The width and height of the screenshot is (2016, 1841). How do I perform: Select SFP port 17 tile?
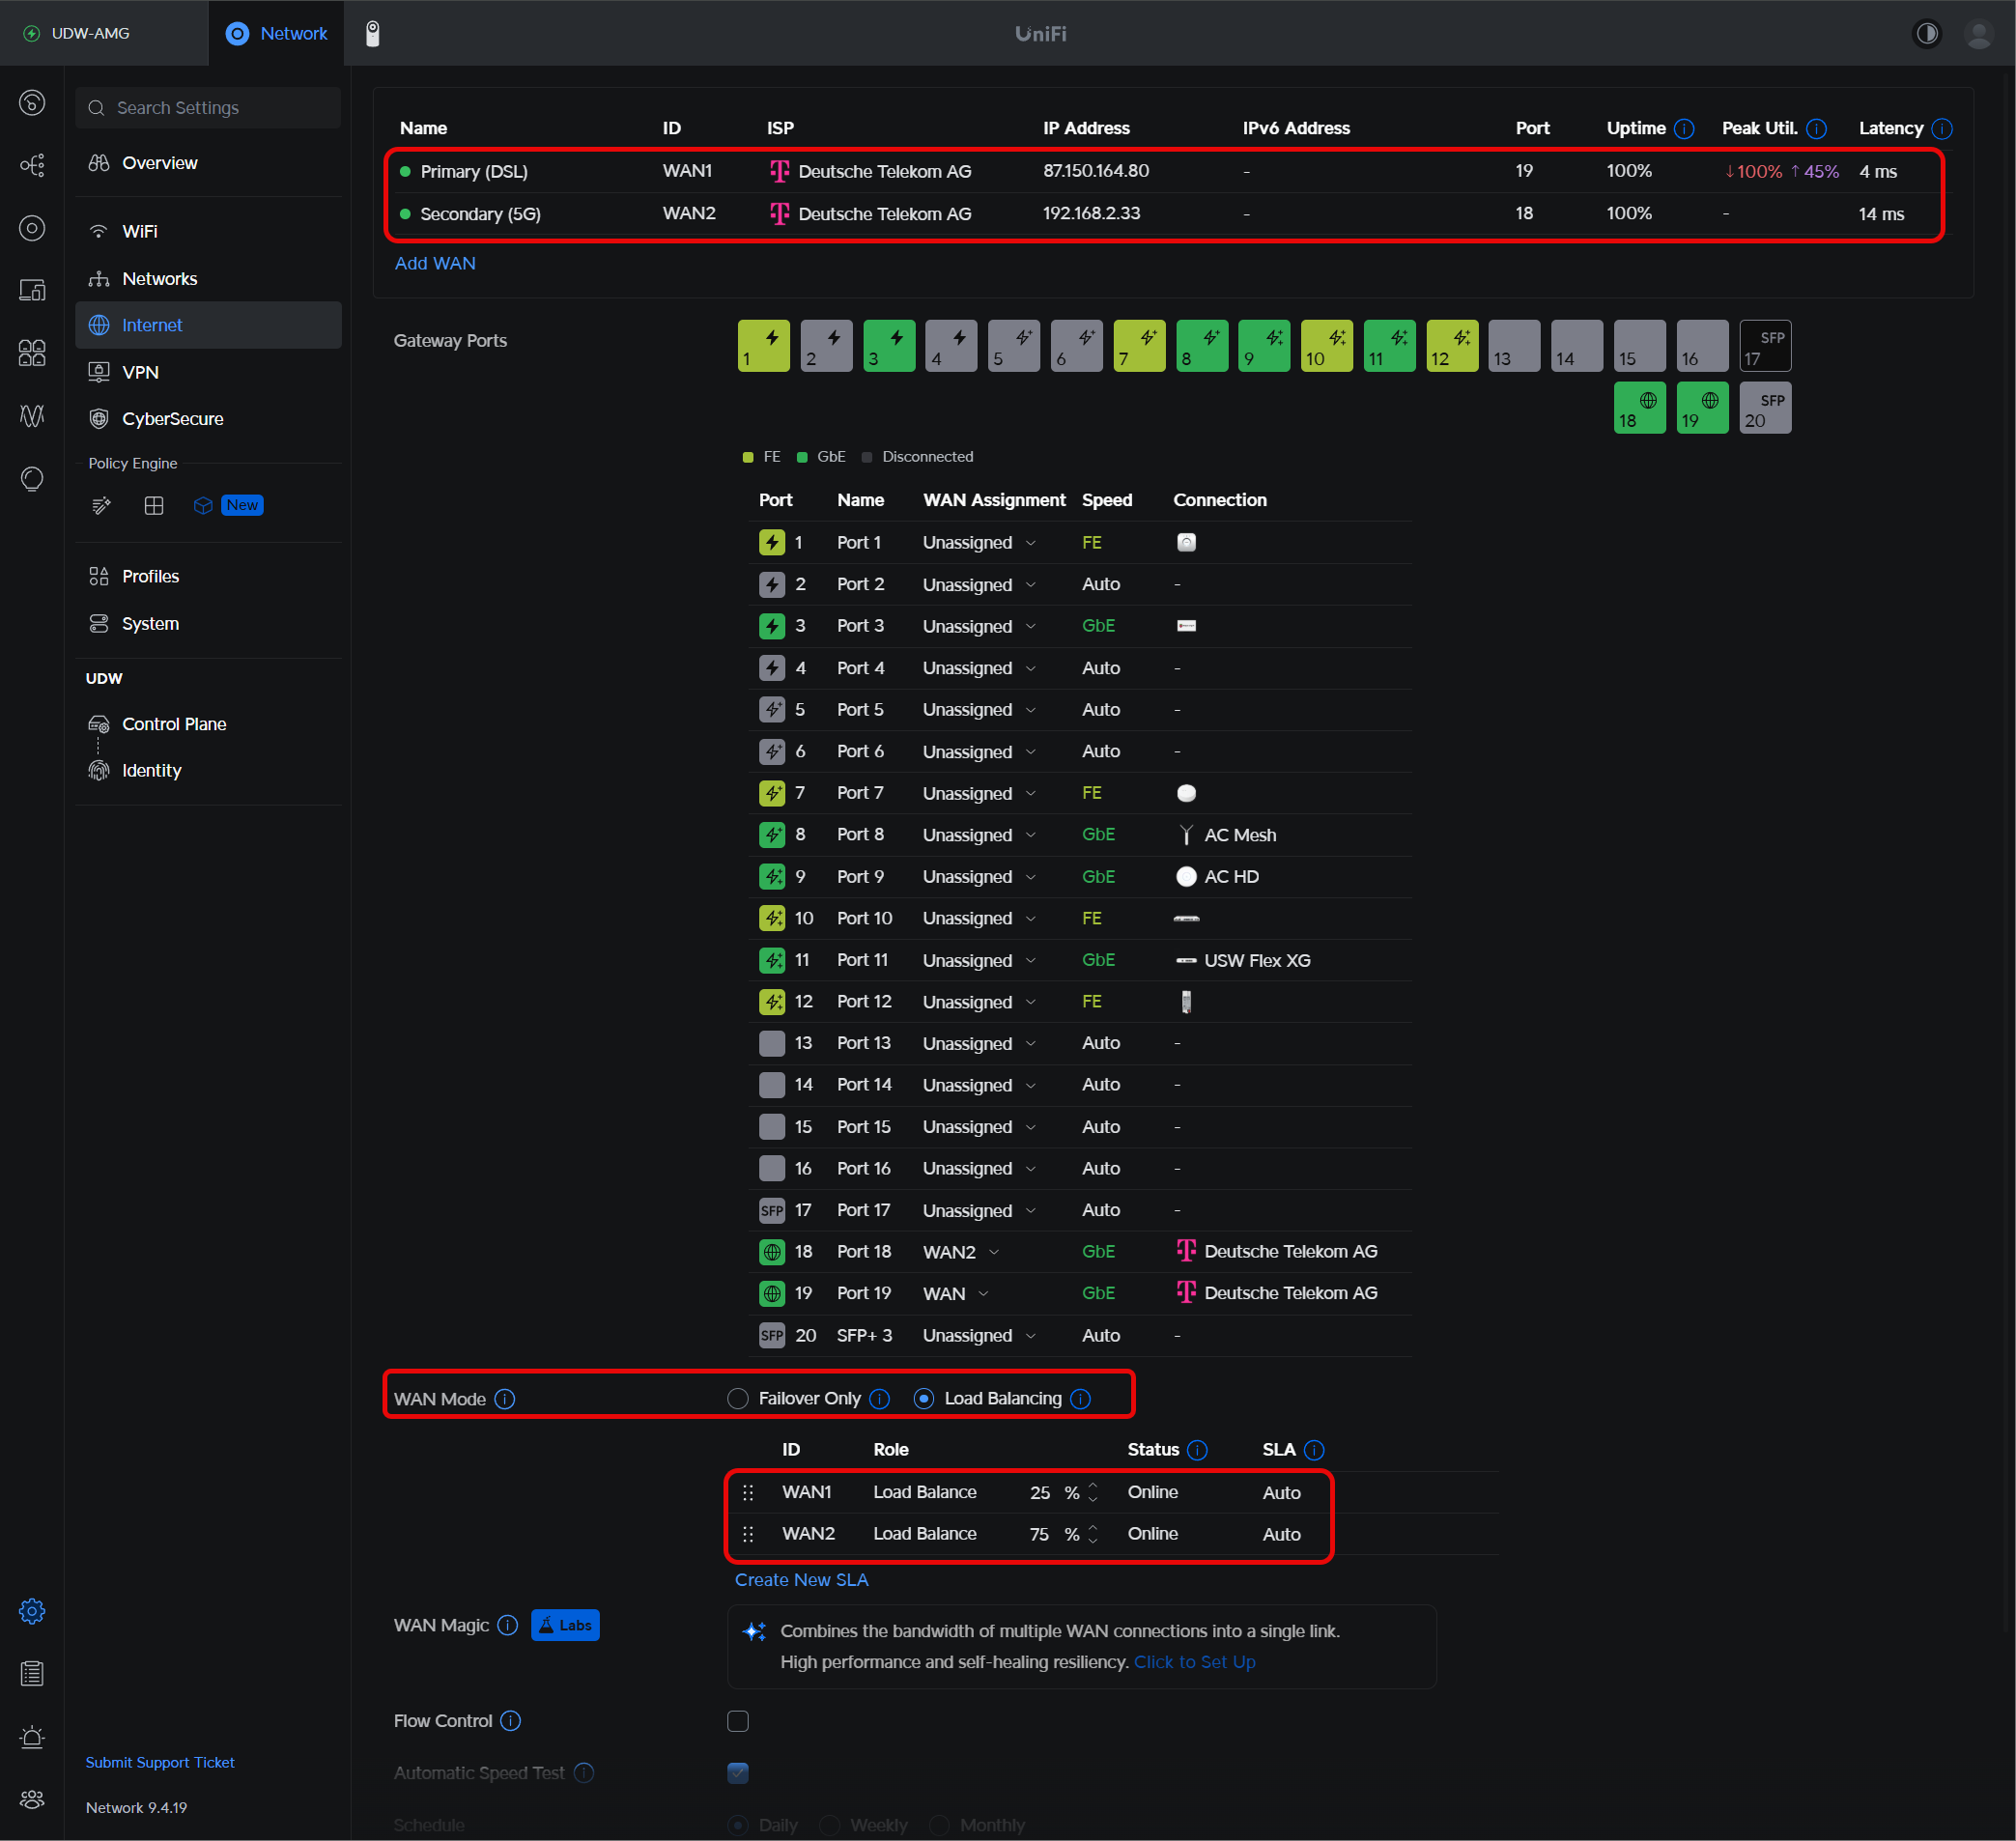(1764, 346)
